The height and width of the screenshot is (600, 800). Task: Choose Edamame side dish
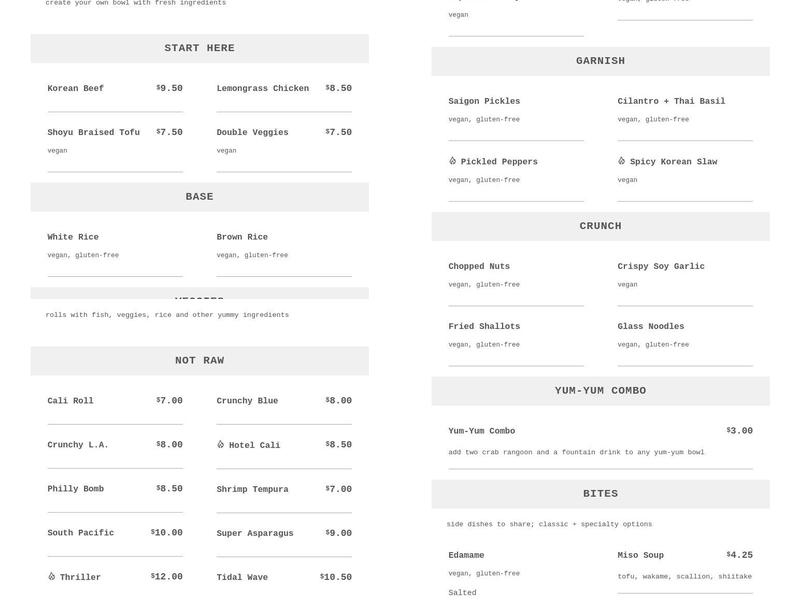point(466,555)
